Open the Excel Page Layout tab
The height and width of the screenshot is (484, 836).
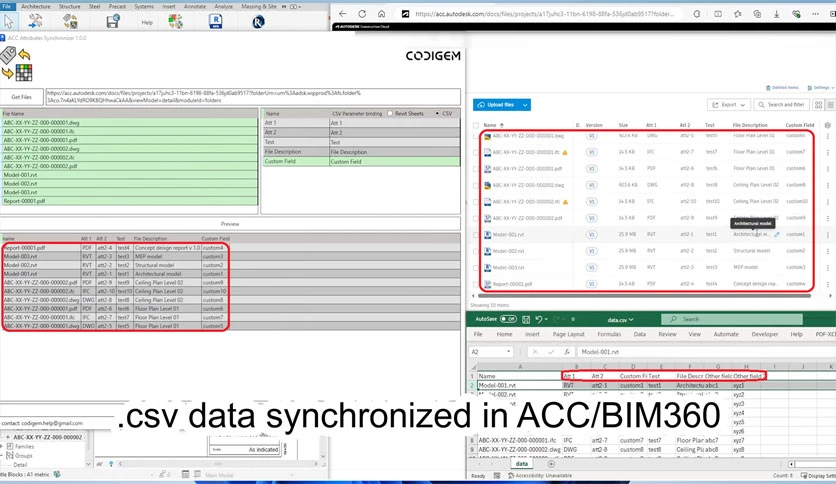coord(568,334)
